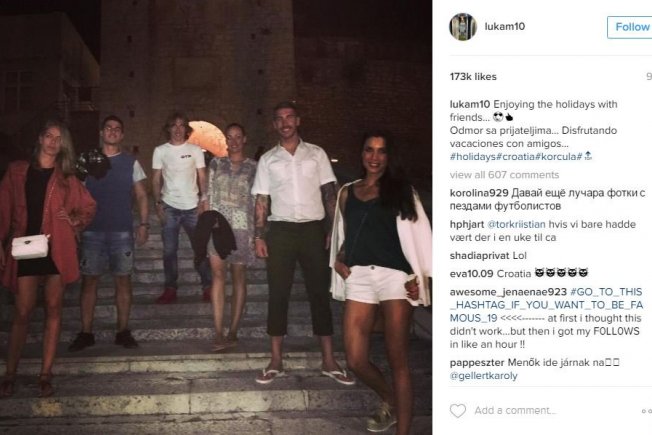Image resolution: width=652 pixels, height=435 pixels.
Task: Open the #korcula hashtag
Action: tap(558, 157)
